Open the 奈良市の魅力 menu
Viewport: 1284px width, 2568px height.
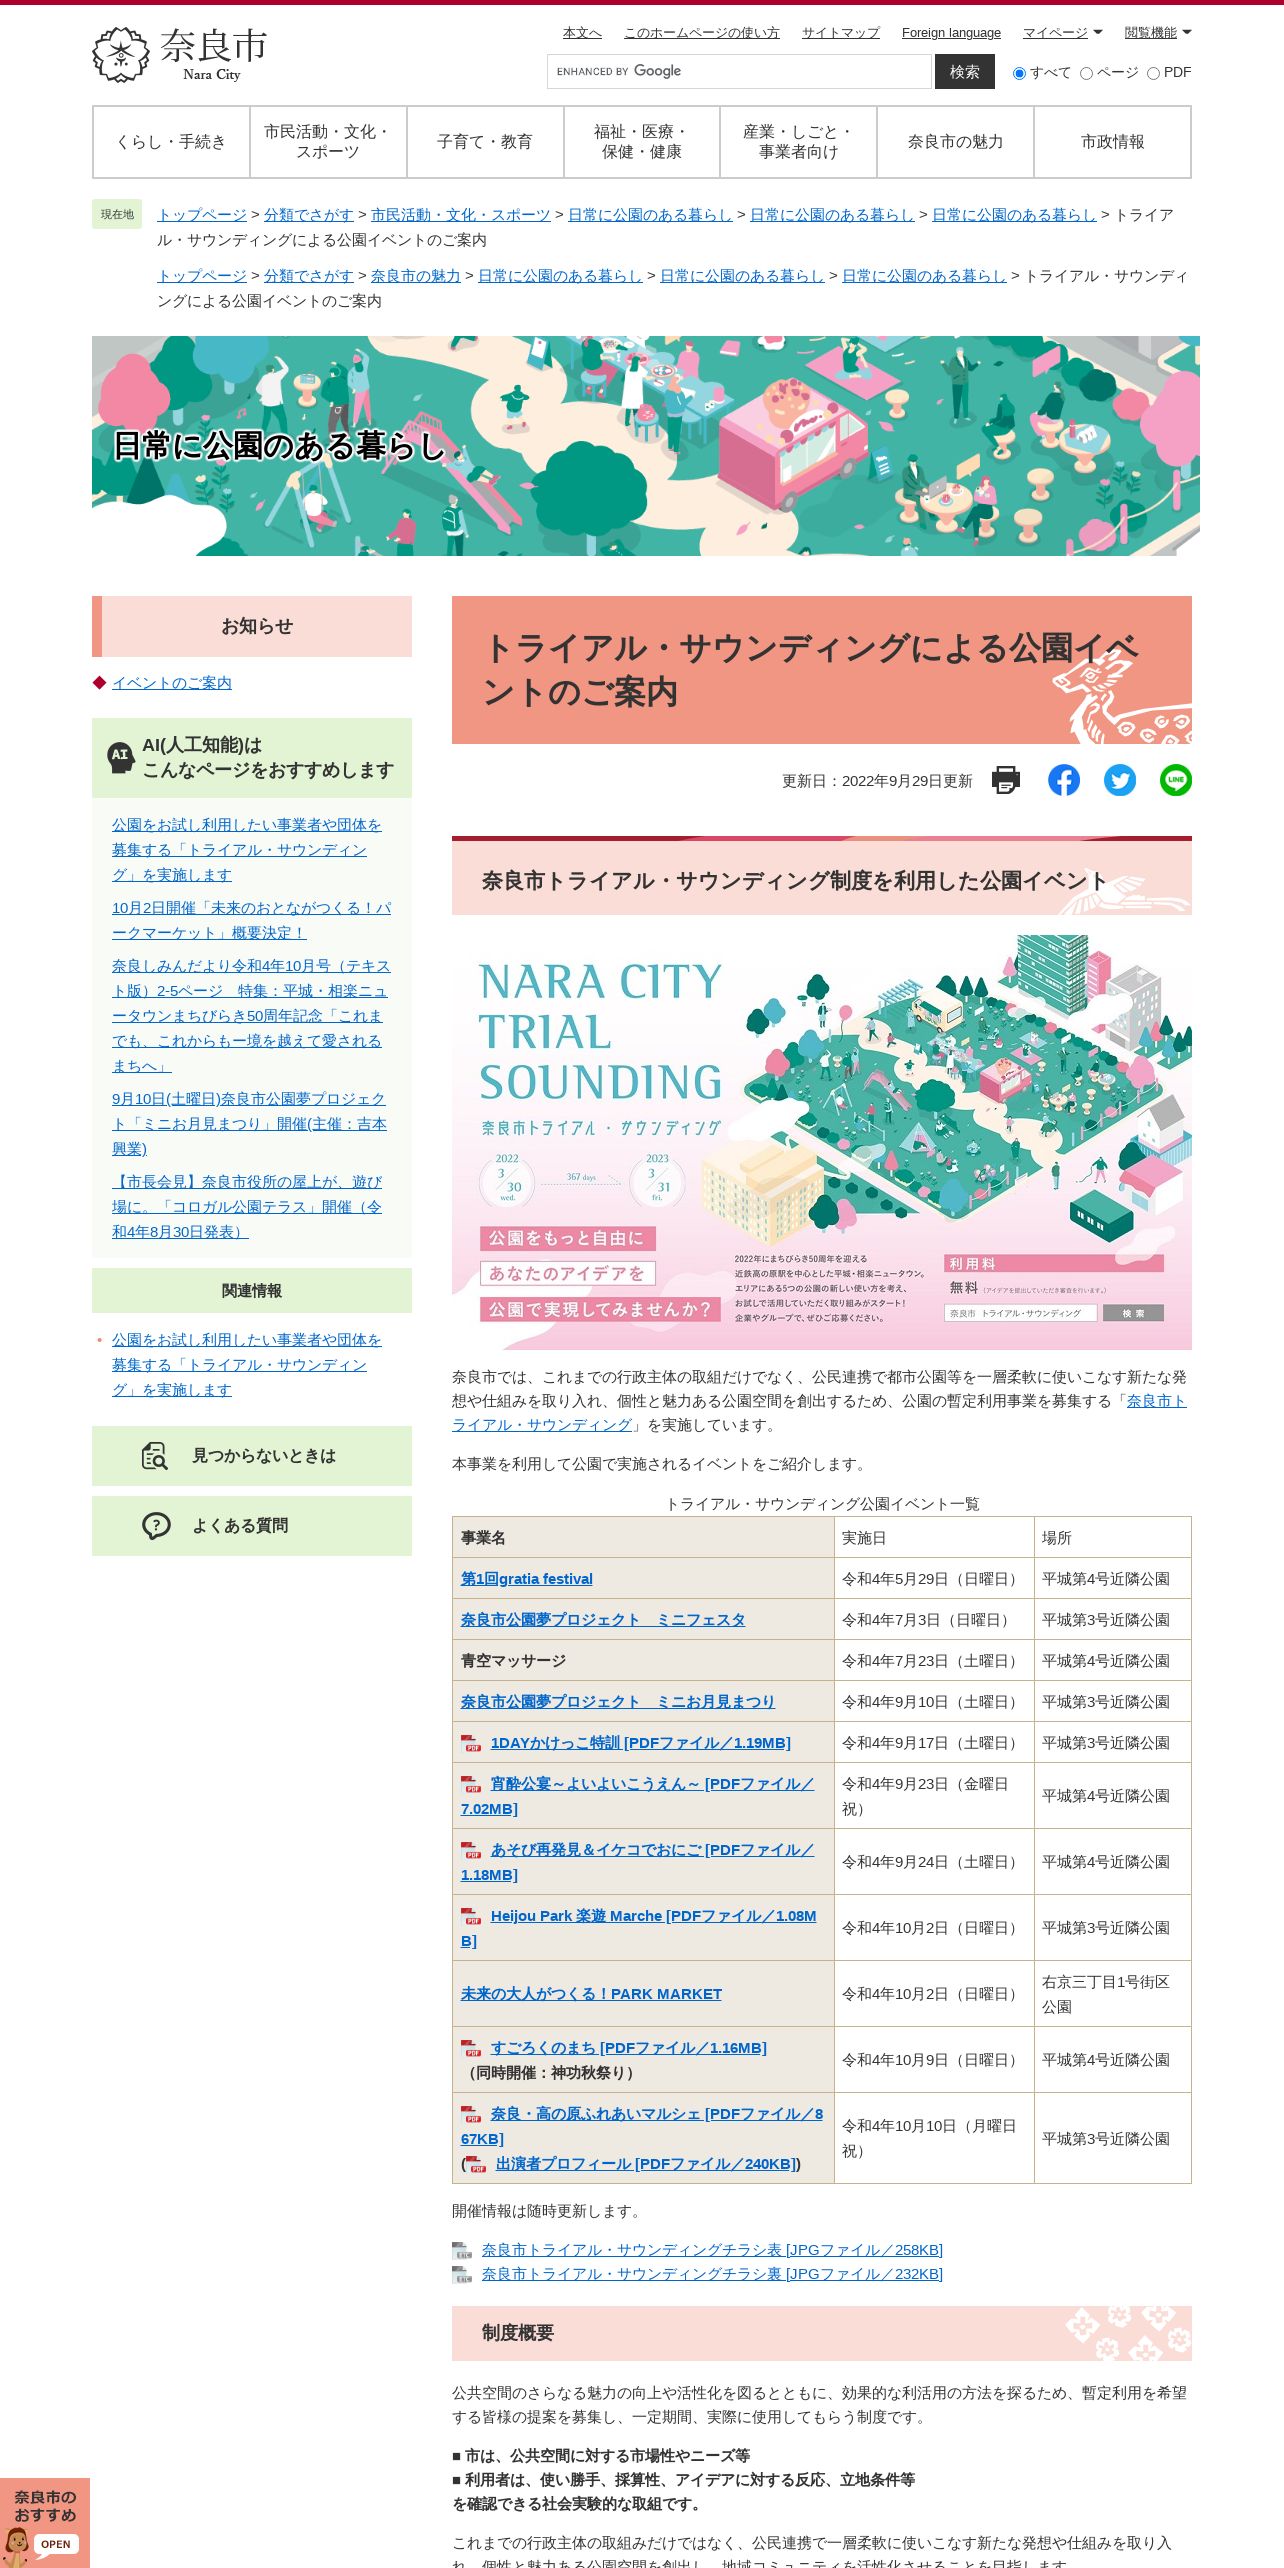pyautogui.click(x=955, y=142)
